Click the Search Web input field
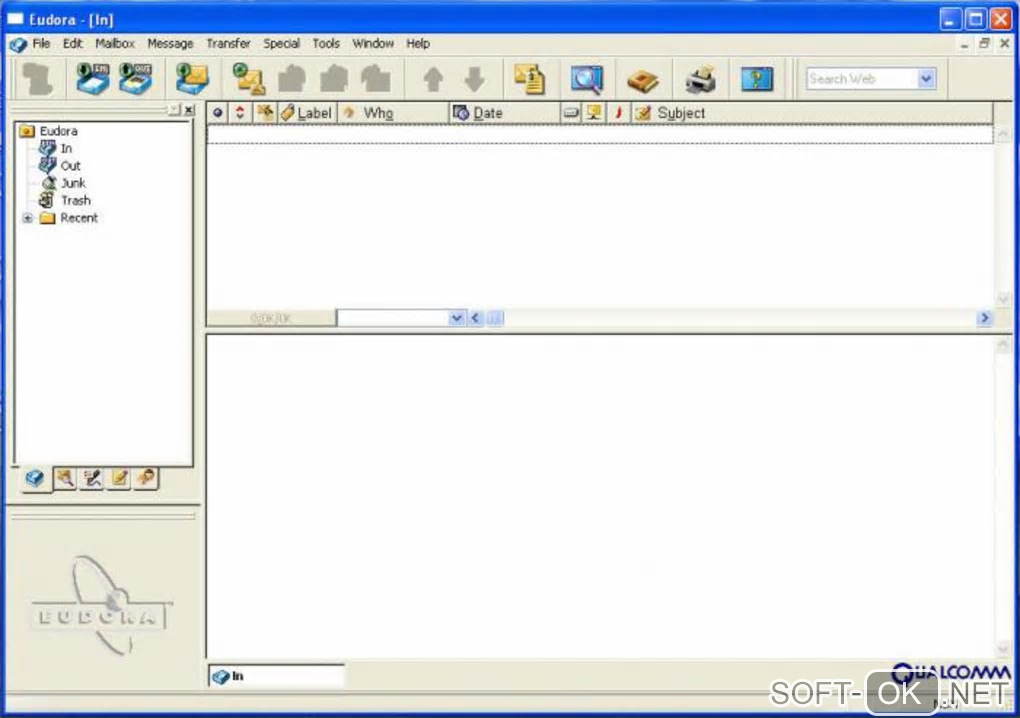This screenshot has width=1020, height=718. point(862,79)
